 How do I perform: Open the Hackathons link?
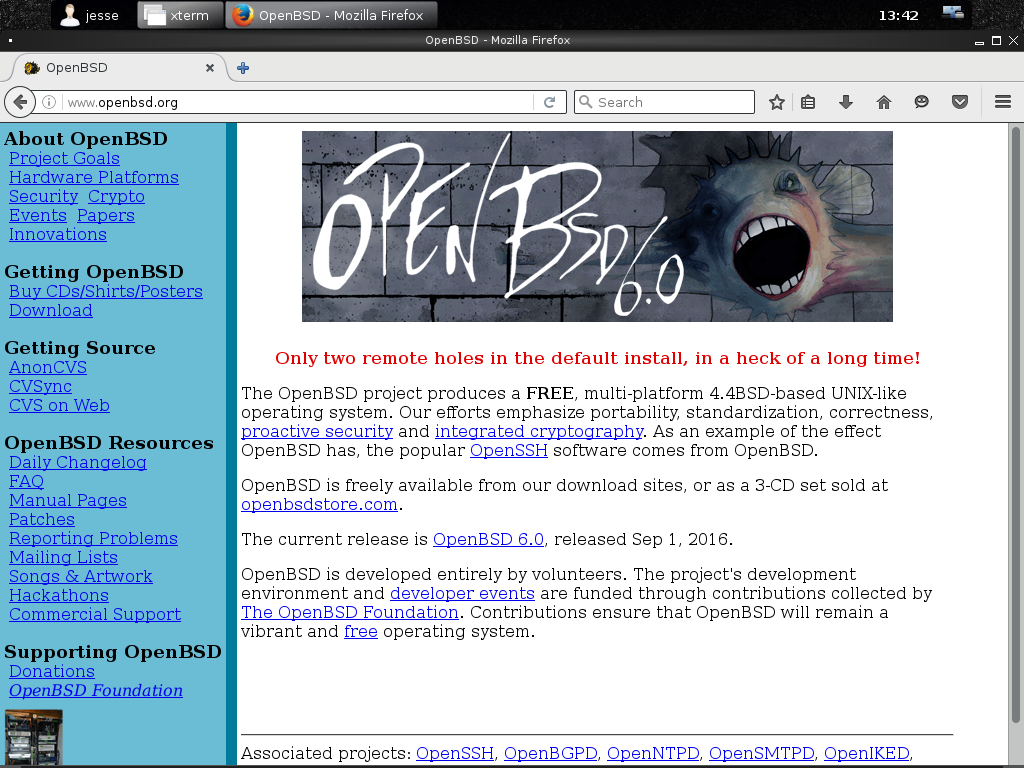pyautogui.click(x=59, y=595)
